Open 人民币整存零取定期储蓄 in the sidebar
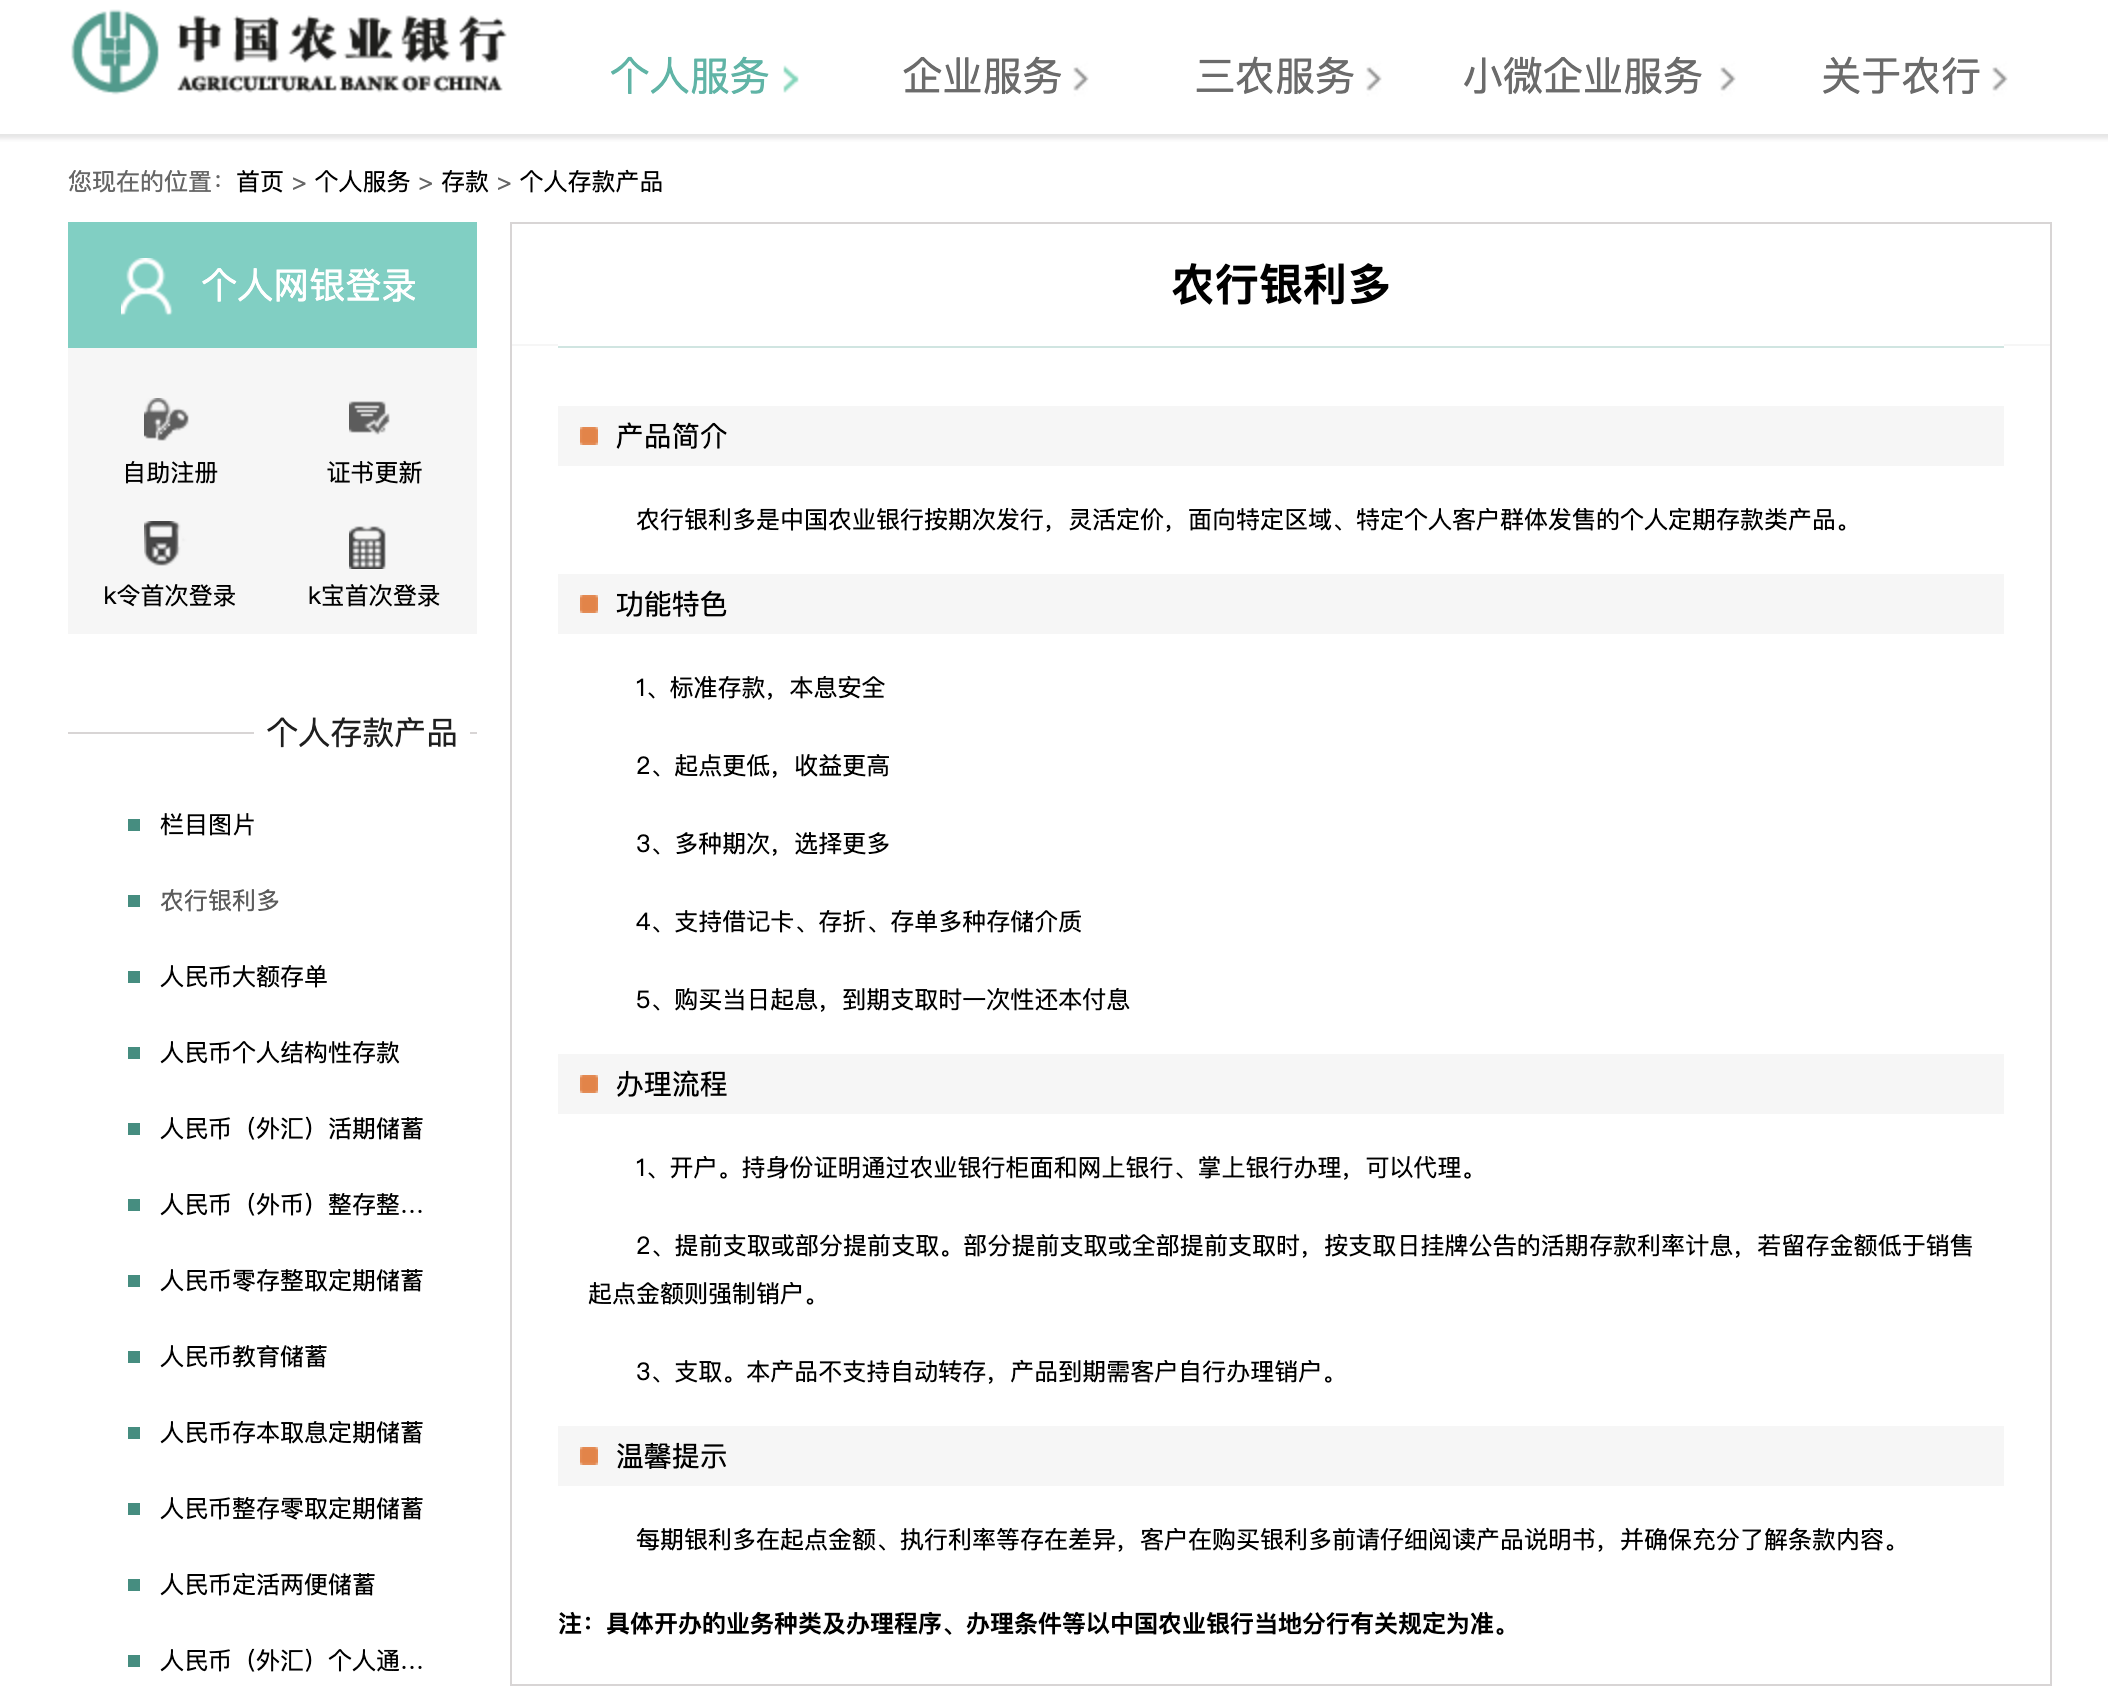This screenshot has height=1704, width=2108. pos(291,1509)
